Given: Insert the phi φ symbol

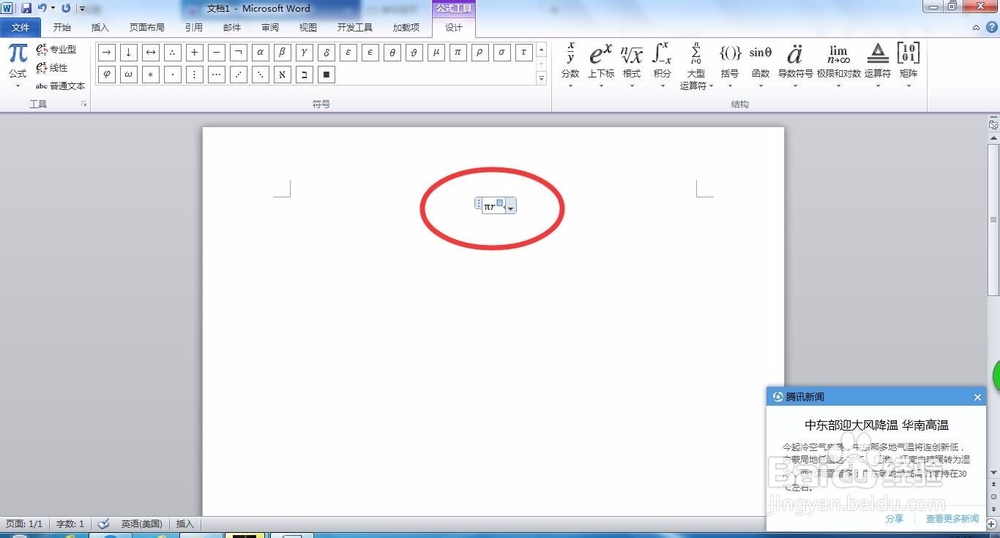Looking at the screenshot, I should pos(107,75).
